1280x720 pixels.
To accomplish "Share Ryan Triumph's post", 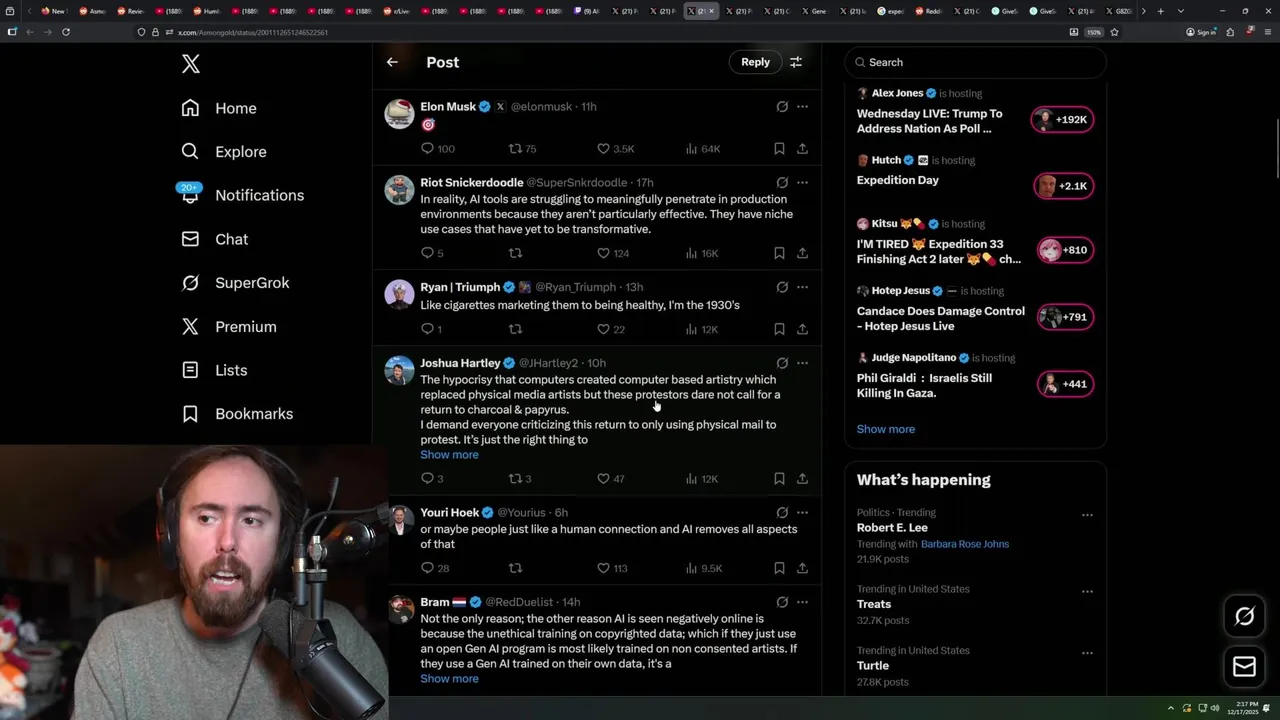I will 802,329.
